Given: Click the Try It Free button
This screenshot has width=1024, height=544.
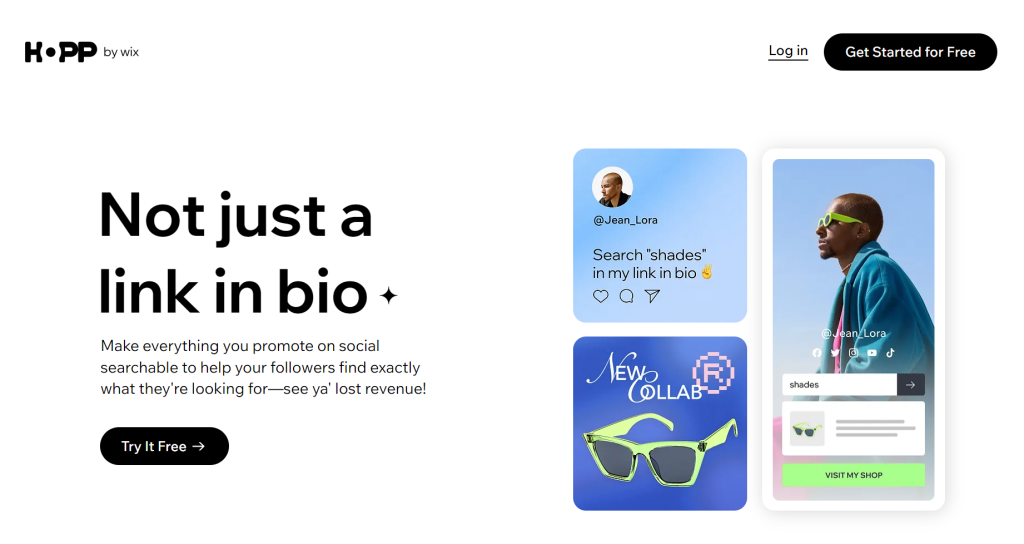Looking at the screenshot, I should [x=165, y=446].
